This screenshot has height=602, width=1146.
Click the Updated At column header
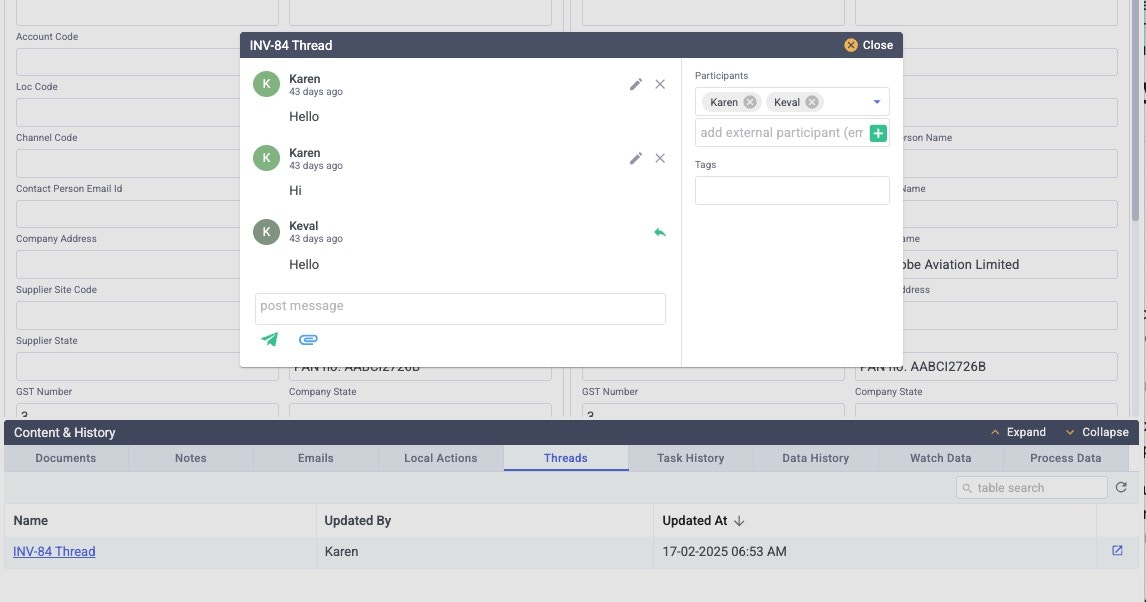875,521
